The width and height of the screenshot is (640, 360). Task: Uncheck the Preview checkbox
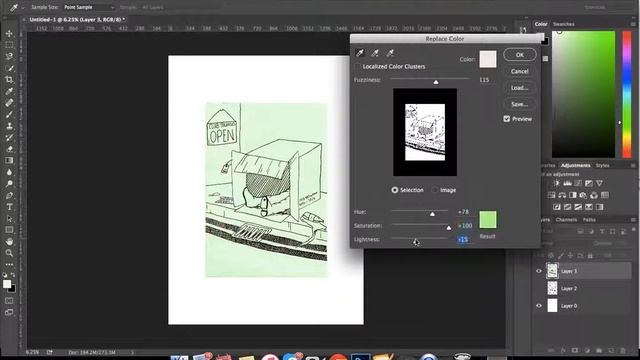507,119
